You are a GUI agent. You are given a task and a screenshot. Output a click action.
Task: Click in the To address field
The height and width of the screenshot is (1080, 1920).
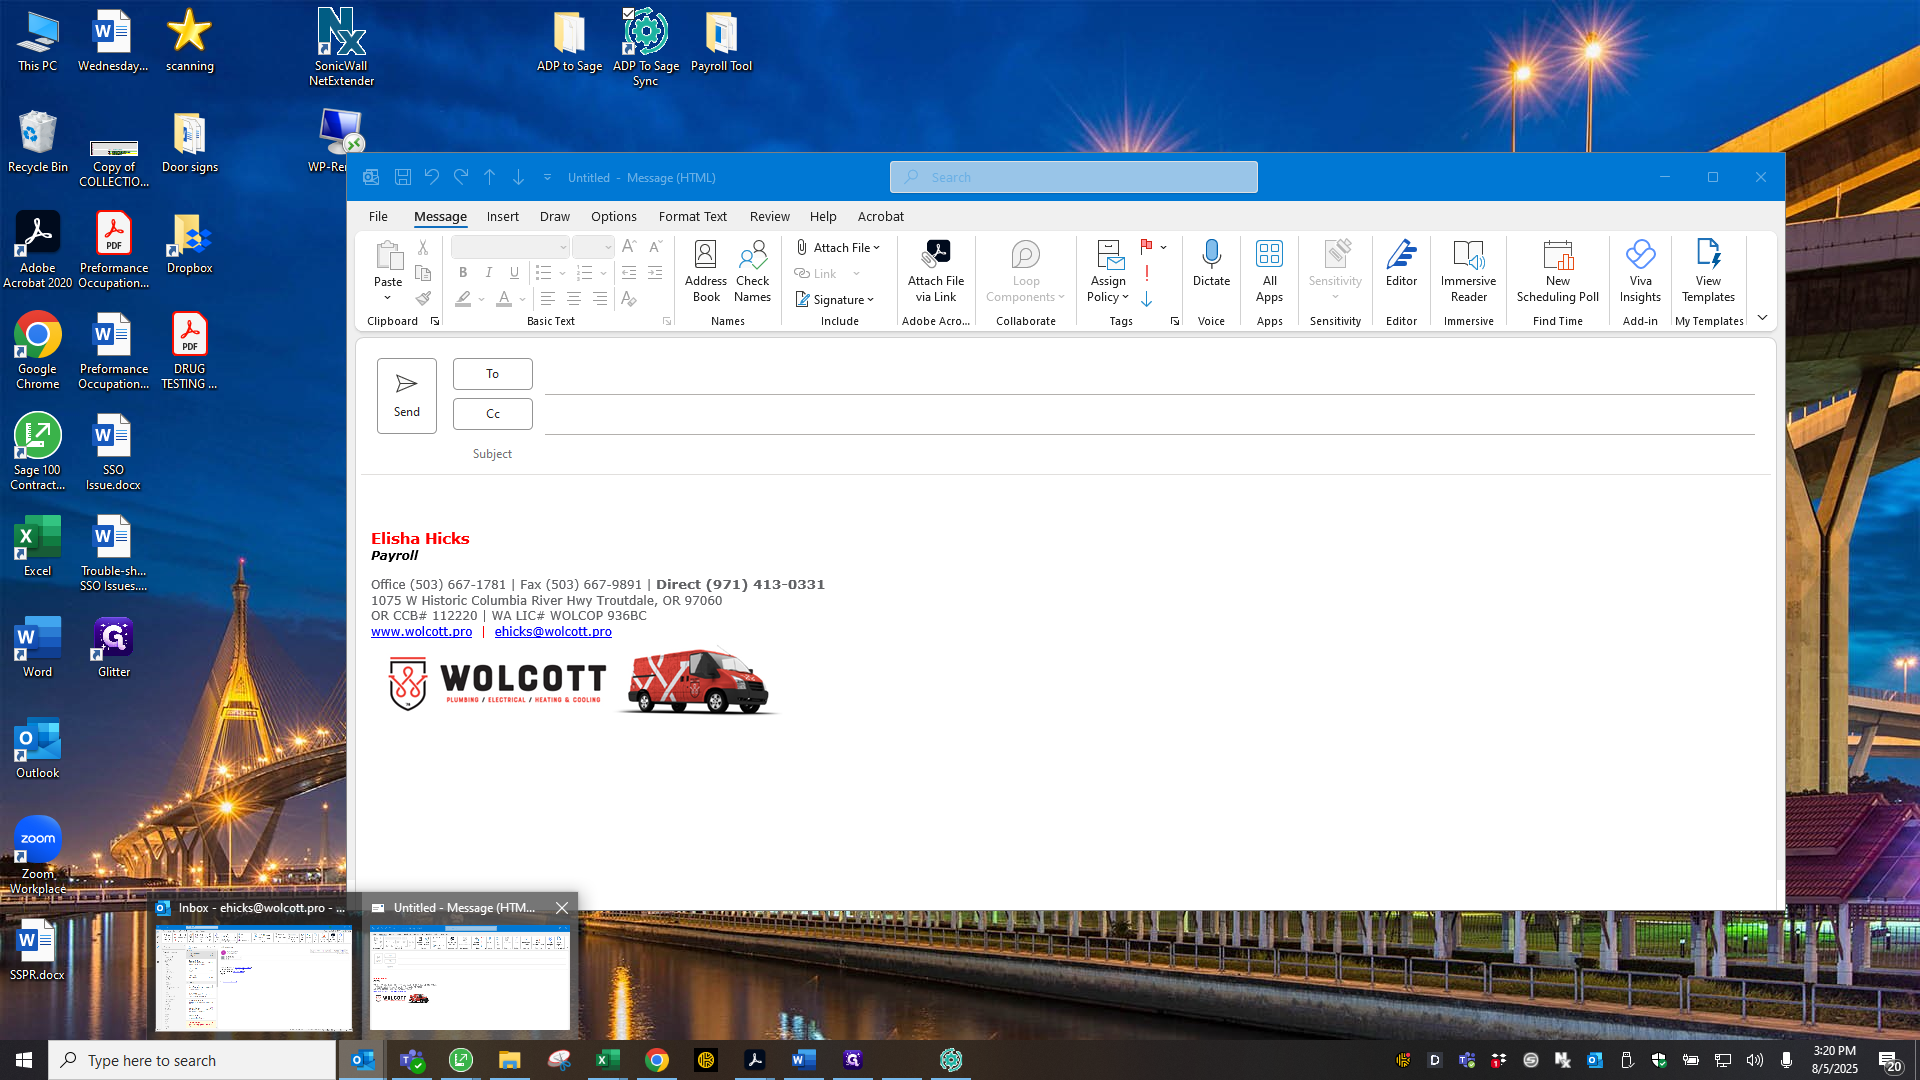click(x=1150, y=376)
